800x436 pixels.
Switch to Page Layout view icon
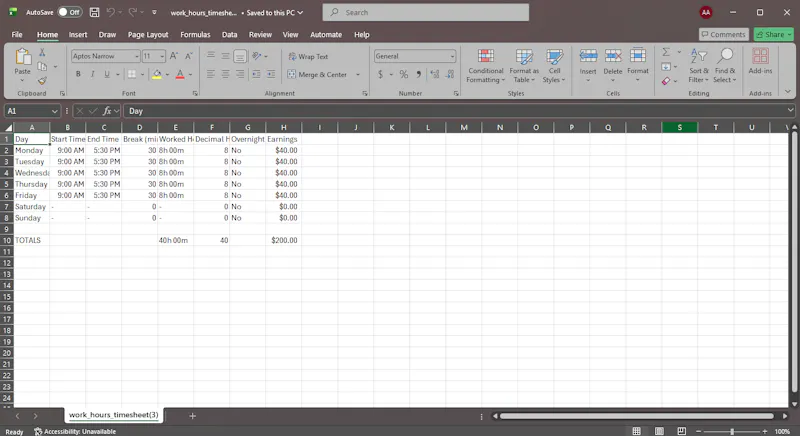tap(659, 431)
